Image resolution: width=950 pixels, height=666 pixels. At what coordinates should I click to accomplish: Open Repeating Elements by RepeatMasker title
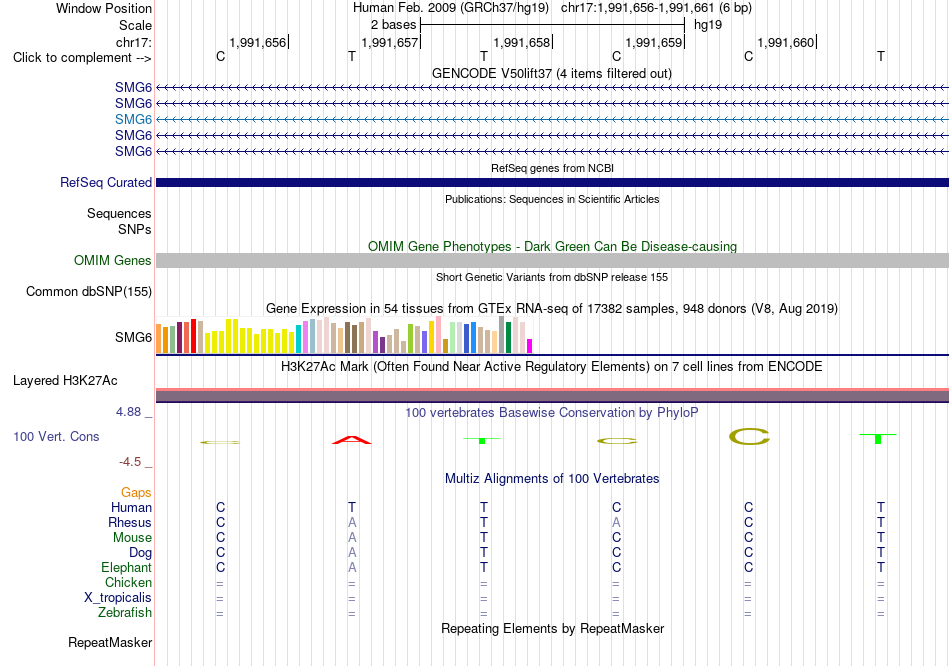552,628
